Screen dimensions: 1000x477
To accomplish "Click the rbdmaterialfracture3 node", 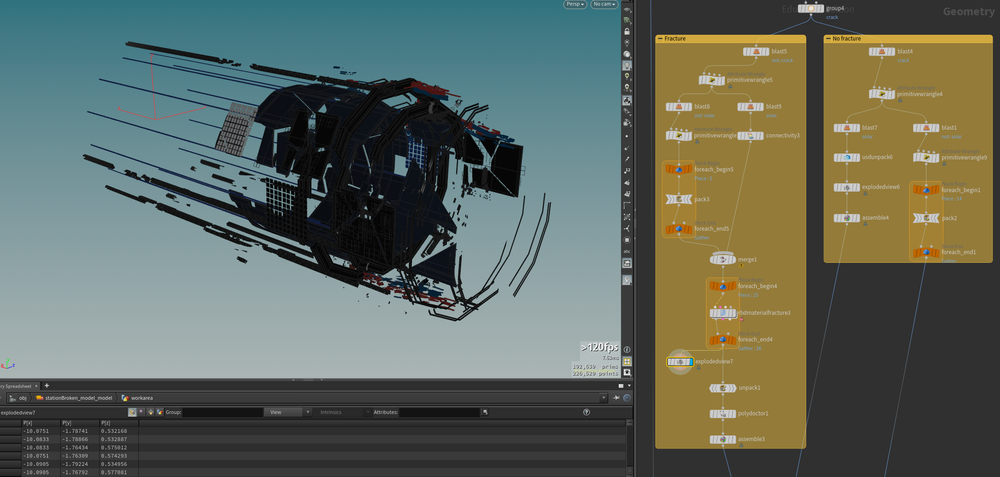I will [x=723, y=313].
